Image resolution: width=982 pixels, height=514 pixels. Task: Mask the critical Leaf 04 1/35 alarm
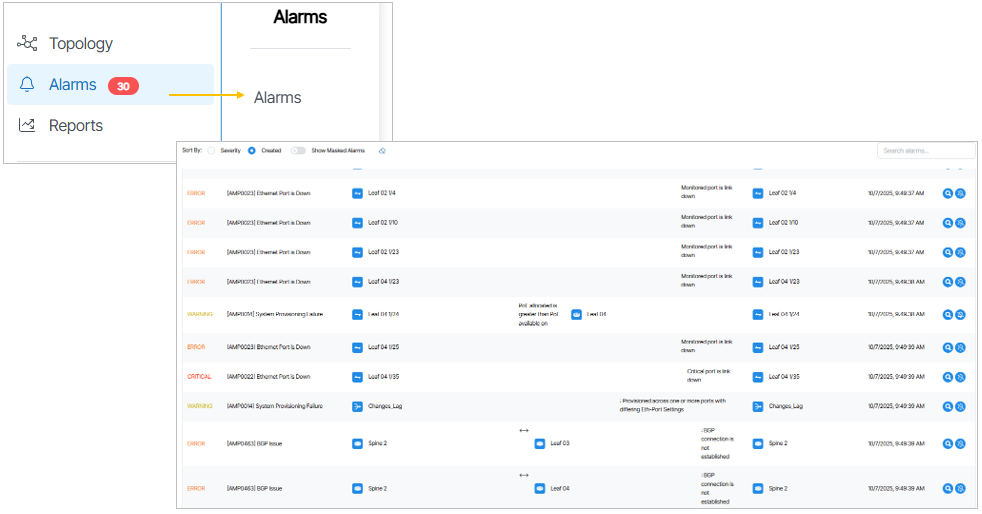[960, 377]
